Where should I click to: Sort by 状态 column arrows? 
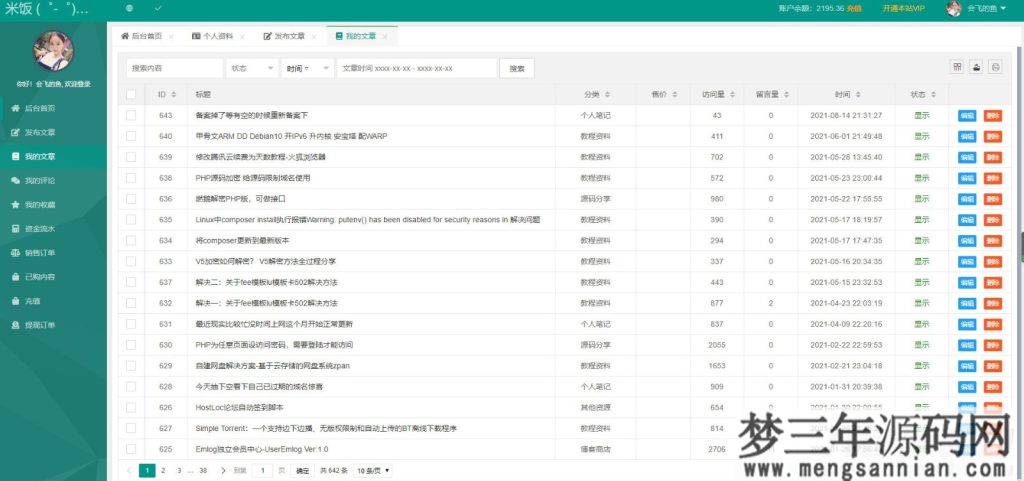click(x=934, y=95)
